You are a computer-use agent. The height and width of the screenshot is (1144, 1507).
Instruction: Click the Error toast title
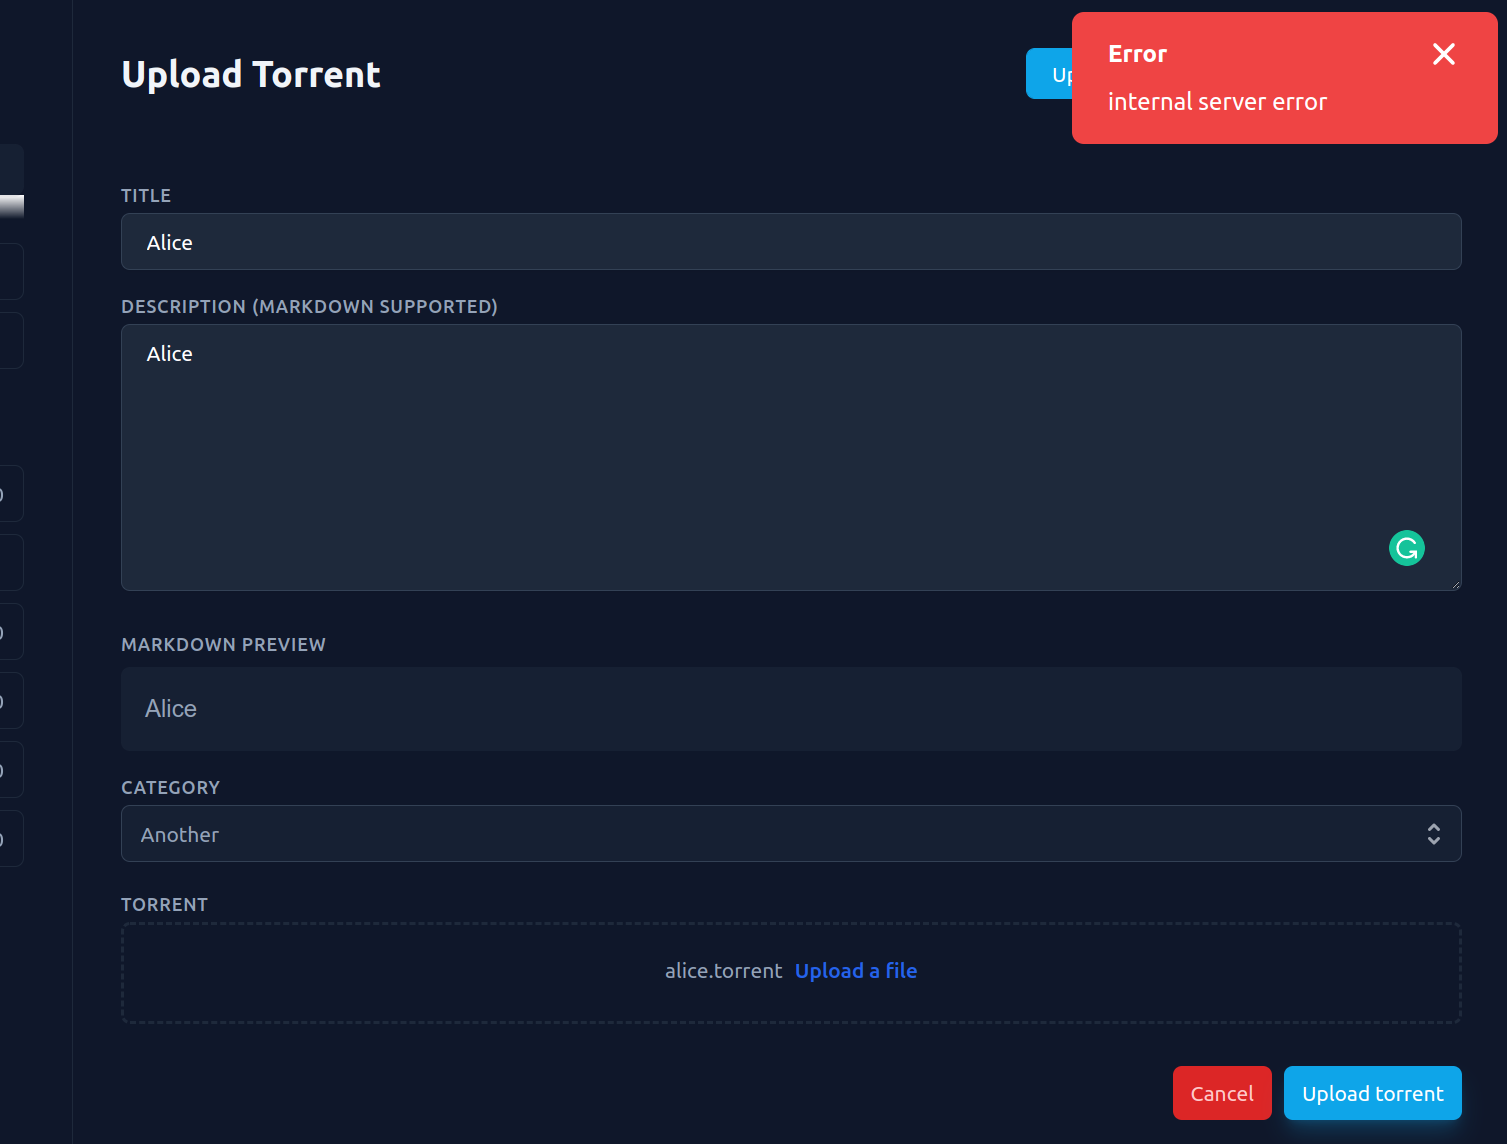point(1137,54)
